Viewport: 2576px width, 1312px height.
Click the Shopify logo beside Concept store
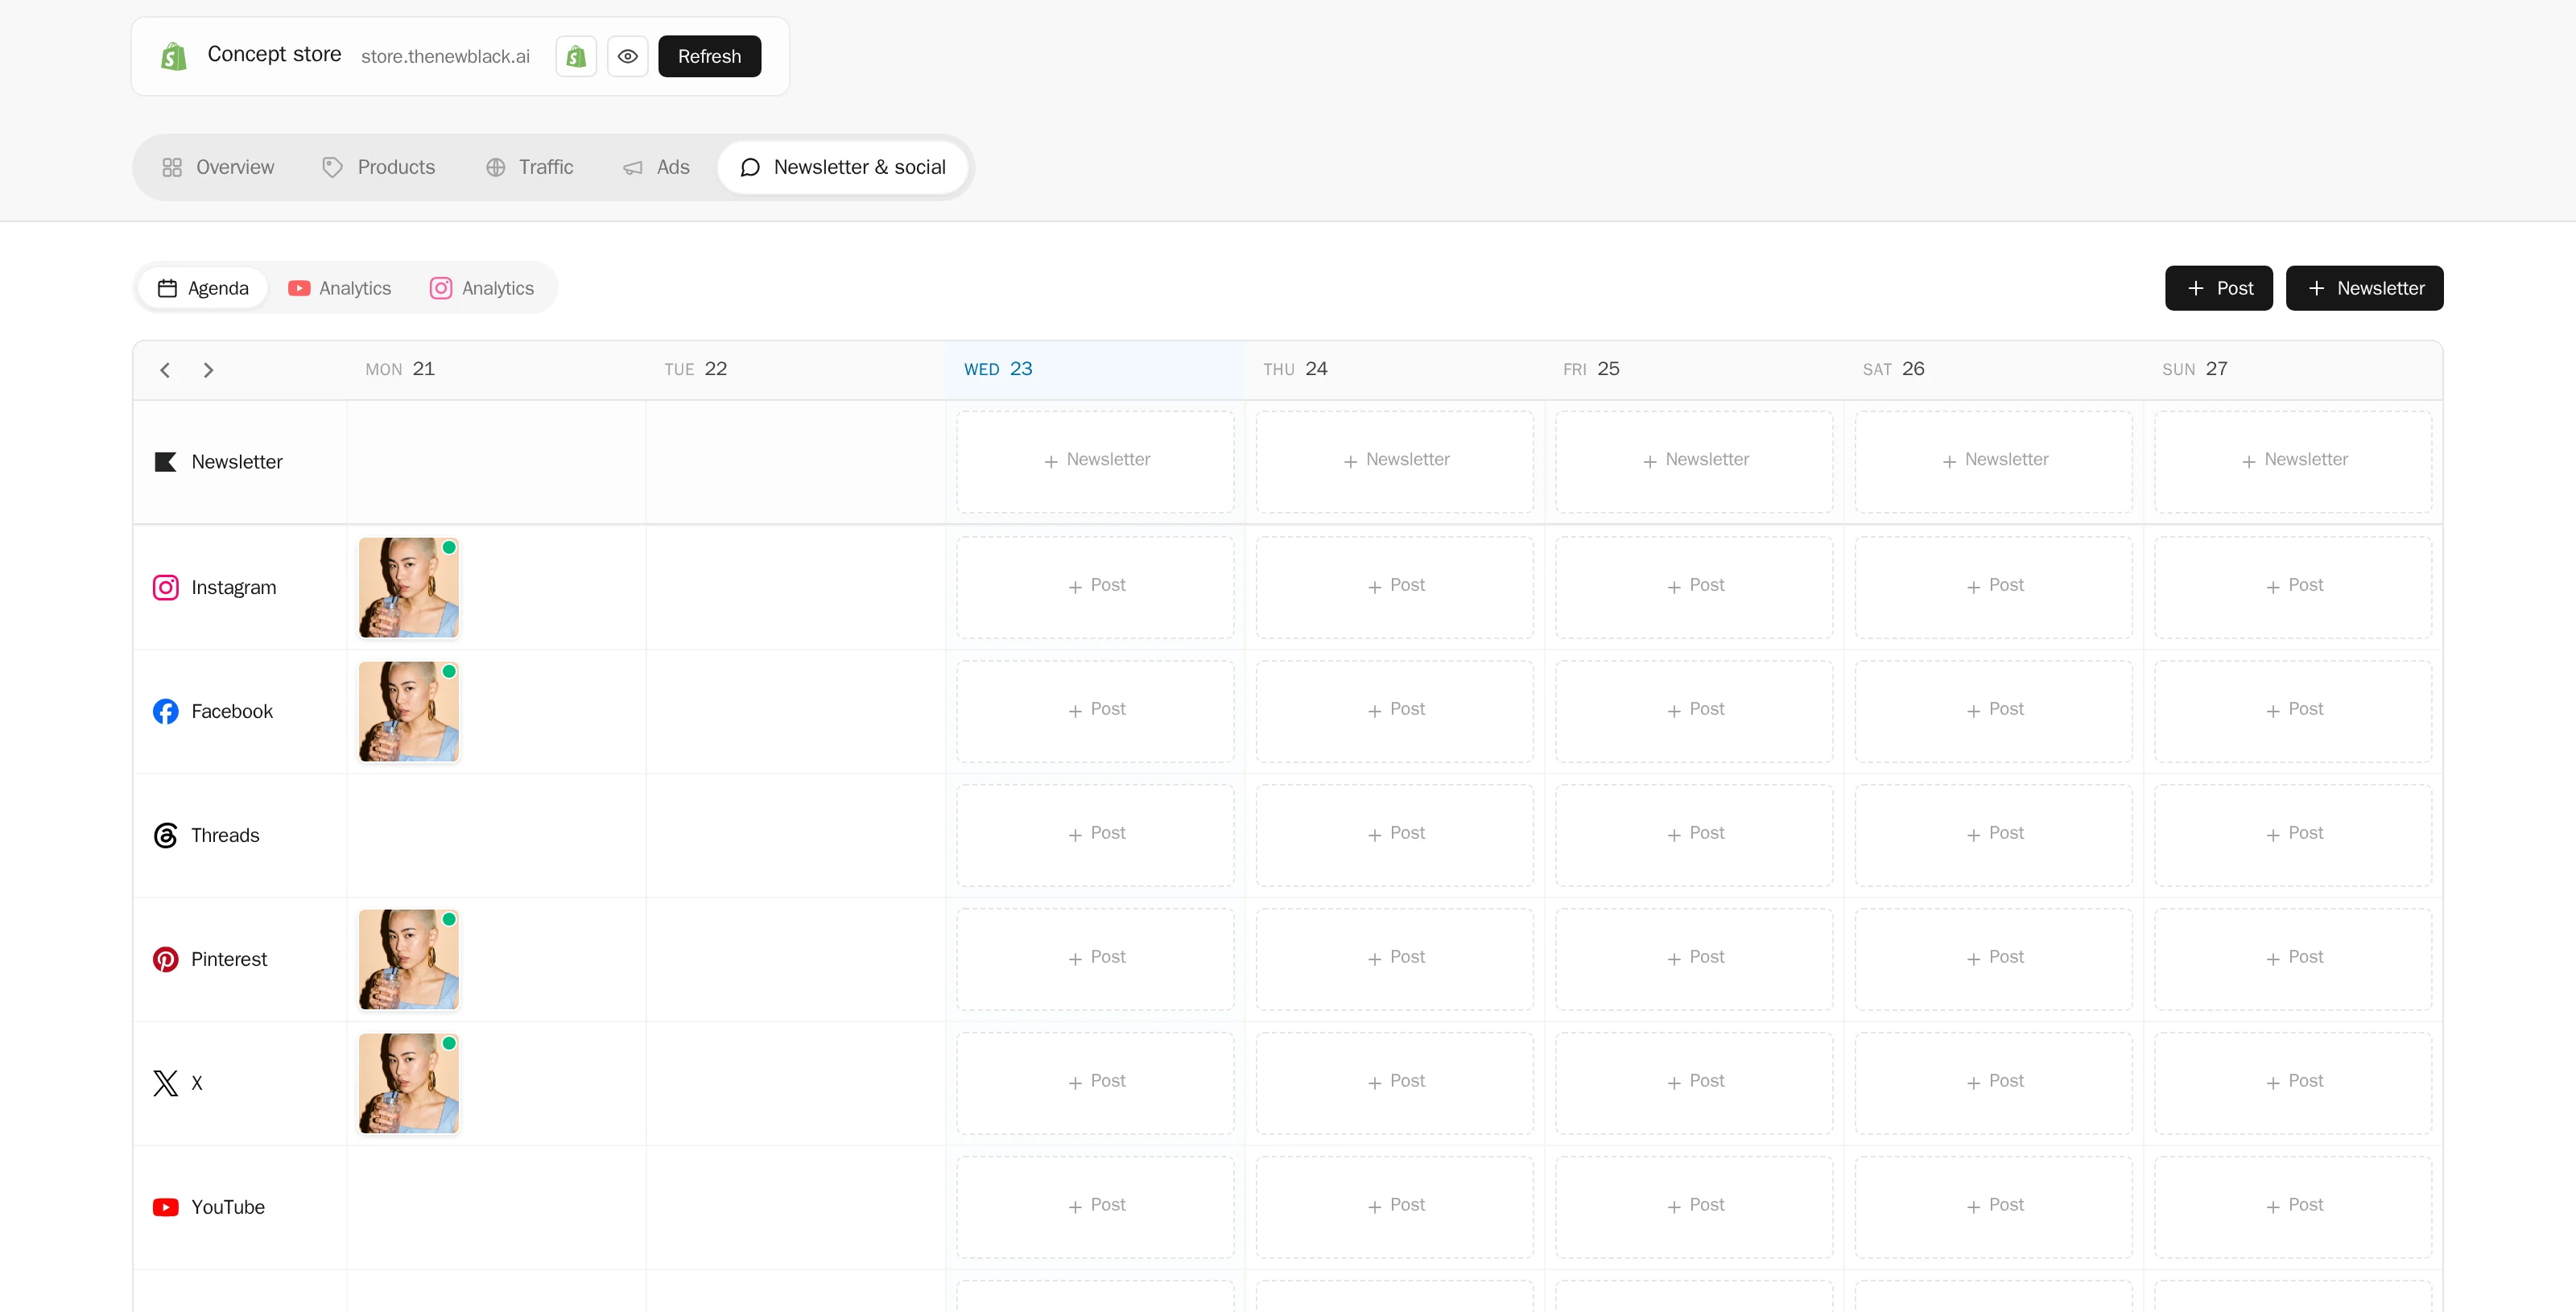174,56
